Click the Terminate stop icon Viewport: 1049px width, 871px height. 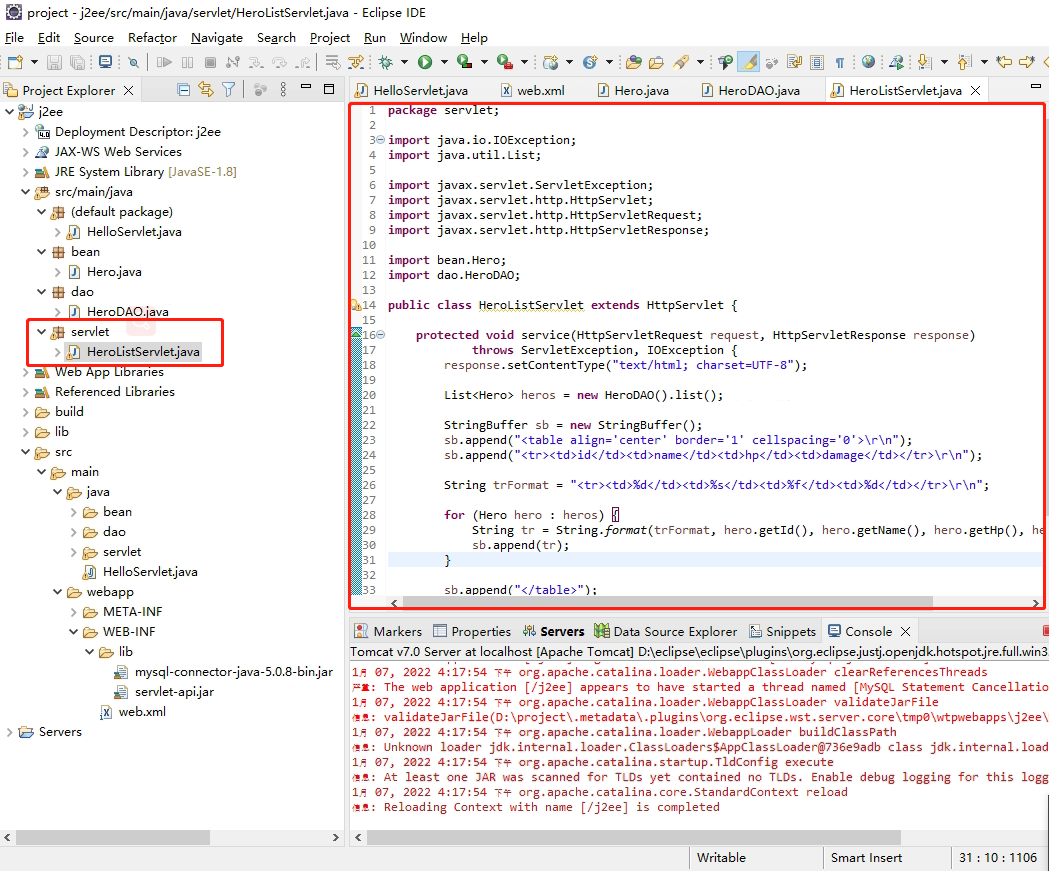tap(210, 62)
